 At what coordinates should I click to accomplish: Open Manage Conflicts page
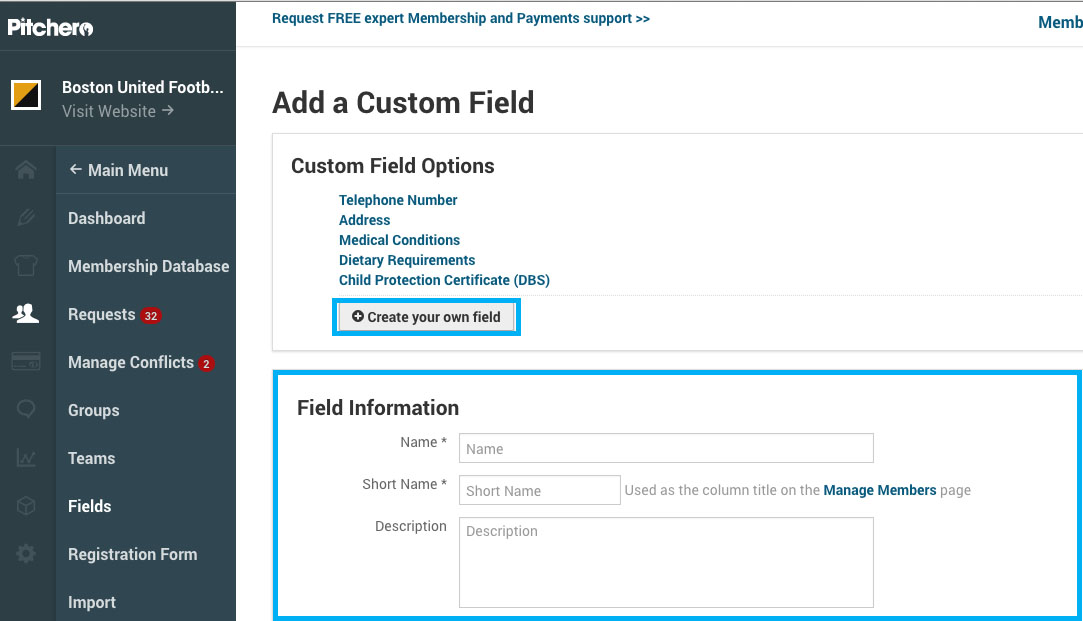(x=131, y=362)
